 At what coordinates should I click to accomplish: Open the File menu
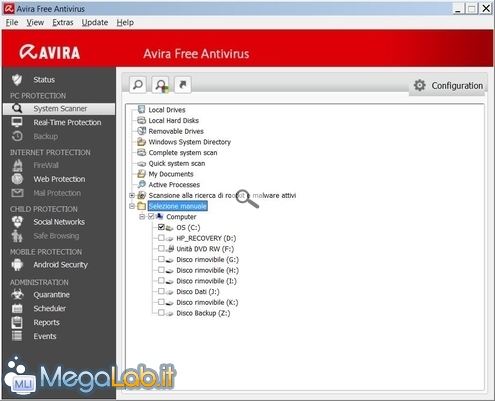(12, 22)
